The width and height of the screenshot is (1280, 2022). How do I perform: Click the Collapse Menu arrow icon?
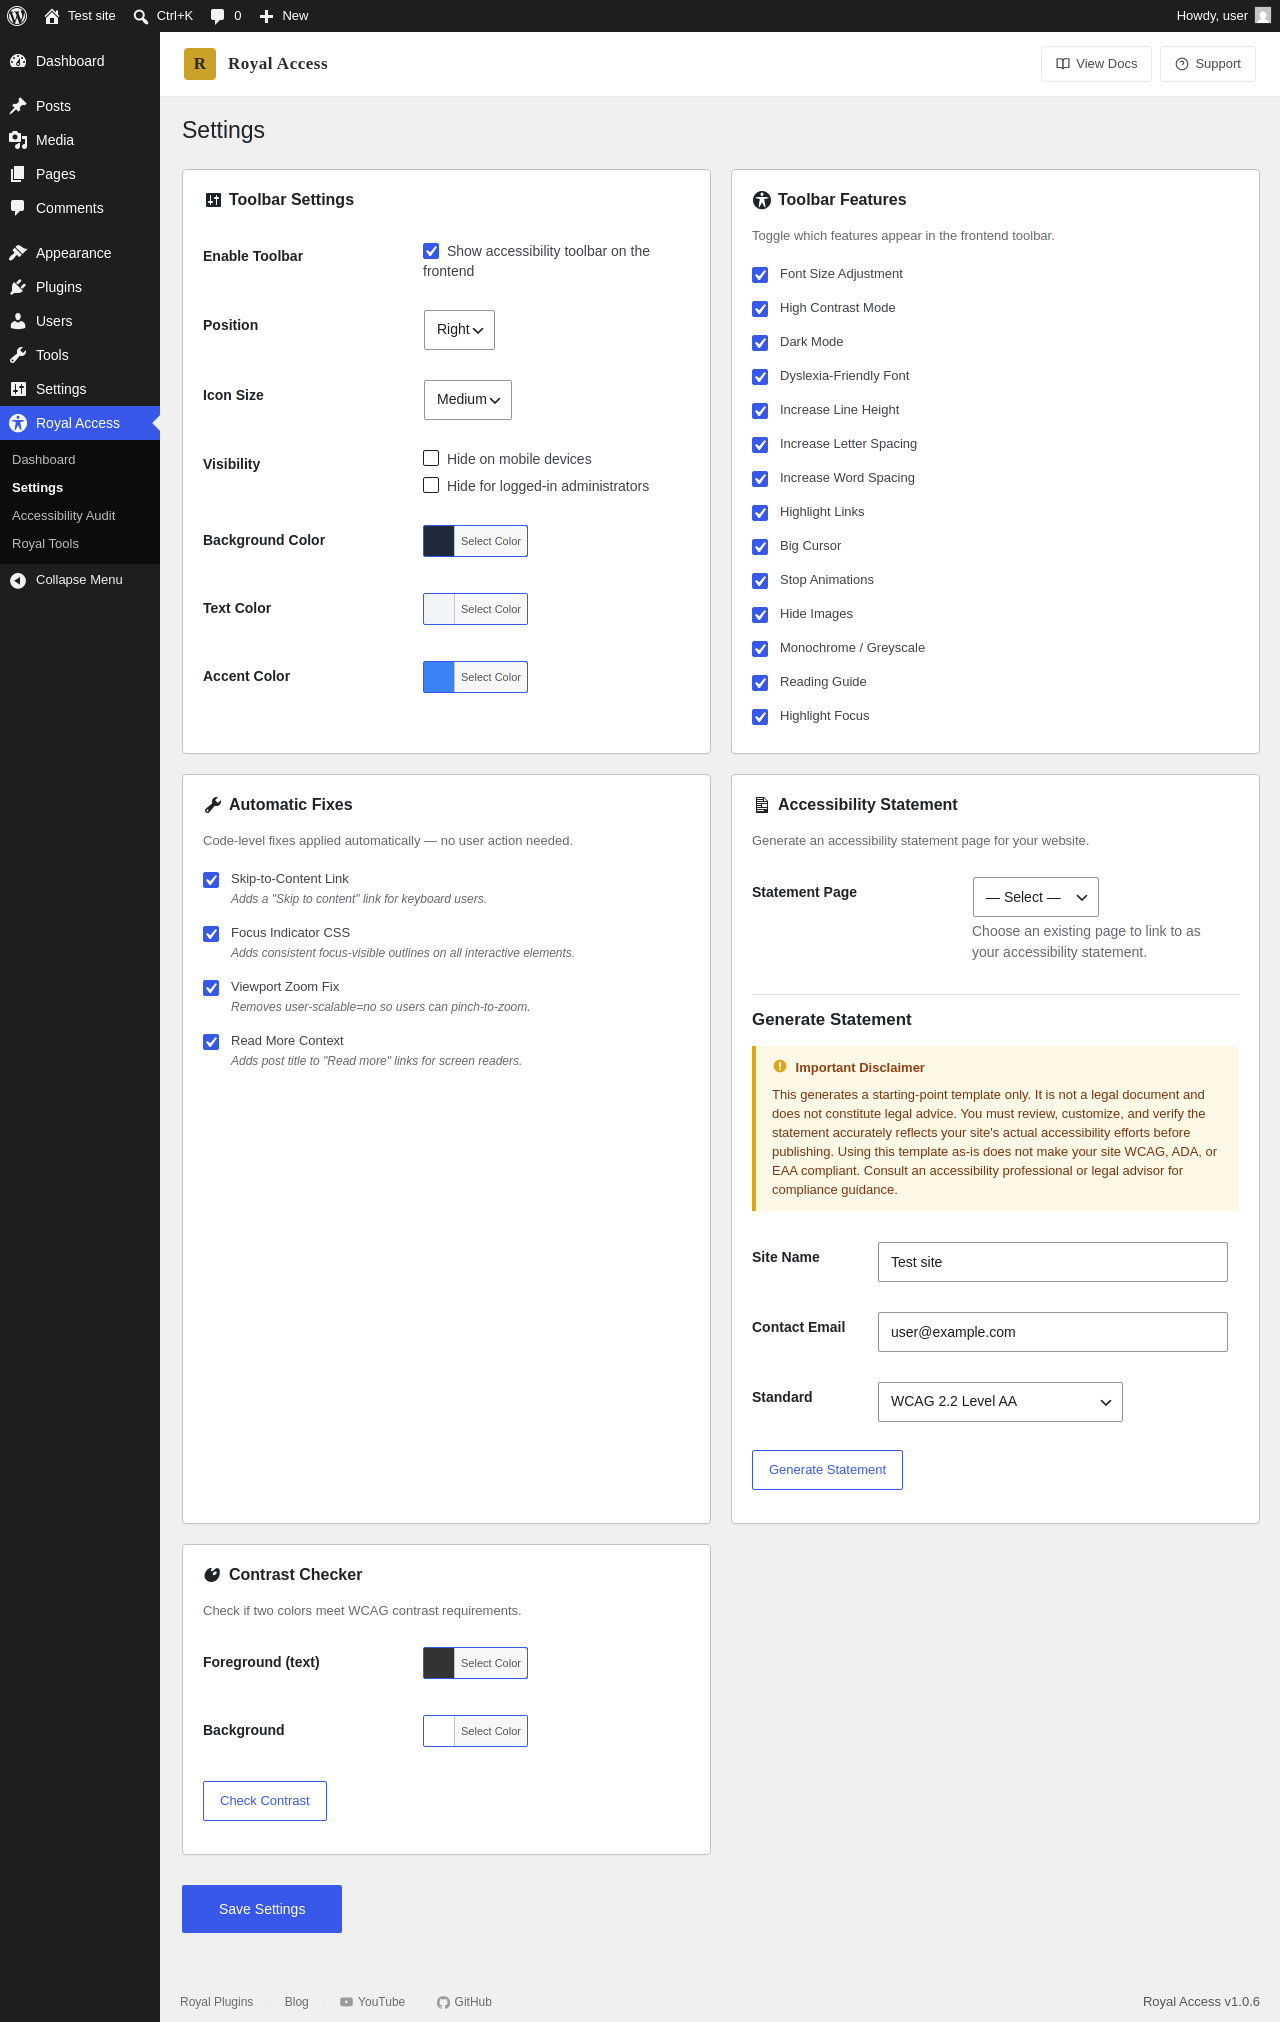[x=18, y=580]
